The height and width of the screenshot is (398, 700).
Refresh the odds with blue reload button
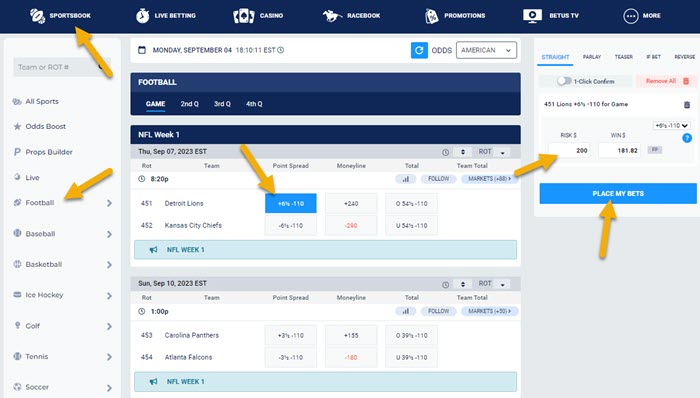(x=419, y=50)
